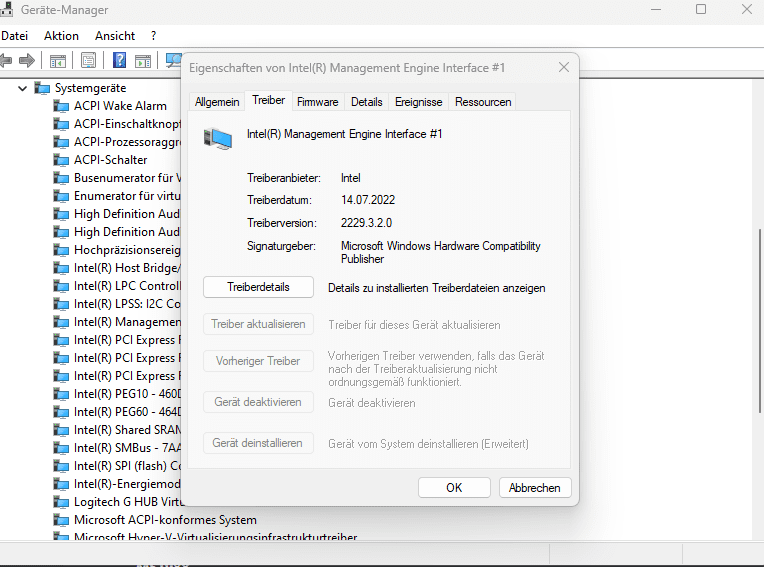Select Intel(R) Host Bridge entry
Image resolution: width=764 pixels, height=567 pixels.
tap(127, 268)
